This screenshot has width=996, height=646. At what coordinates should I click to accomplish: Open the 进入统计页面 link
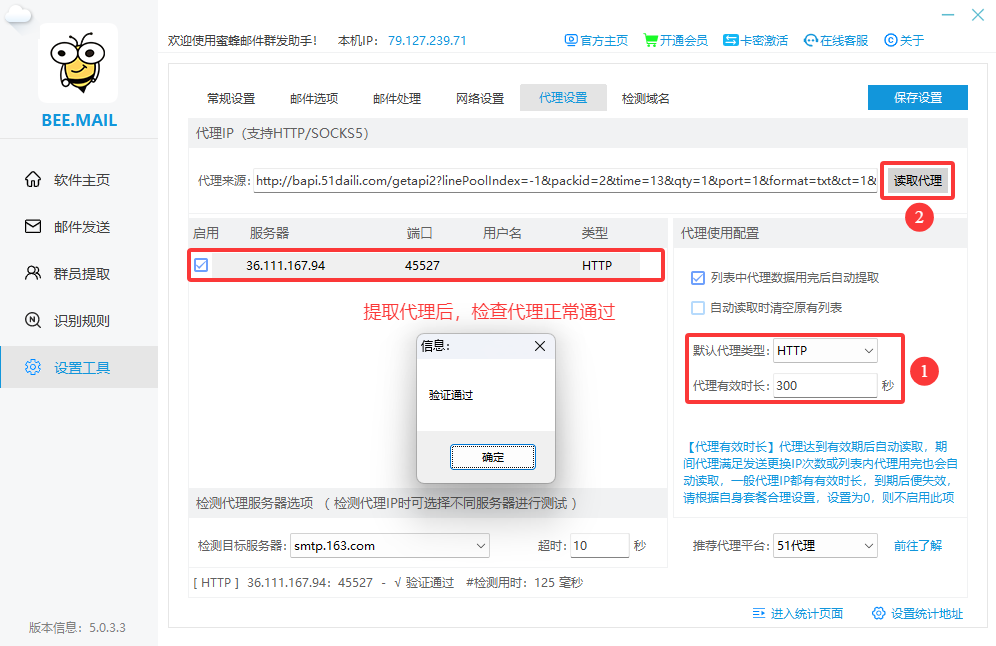click(x=807, y=613)
